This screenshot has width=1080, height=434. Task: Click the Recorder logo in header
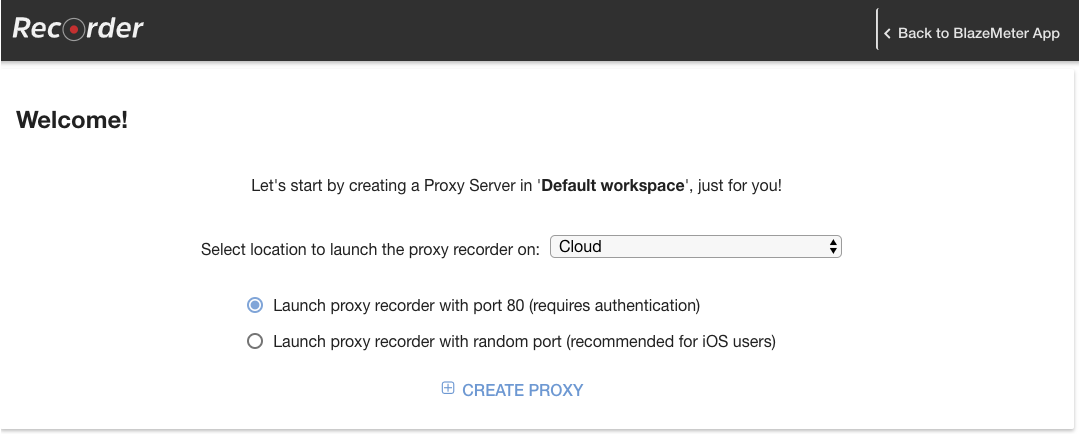78,29
